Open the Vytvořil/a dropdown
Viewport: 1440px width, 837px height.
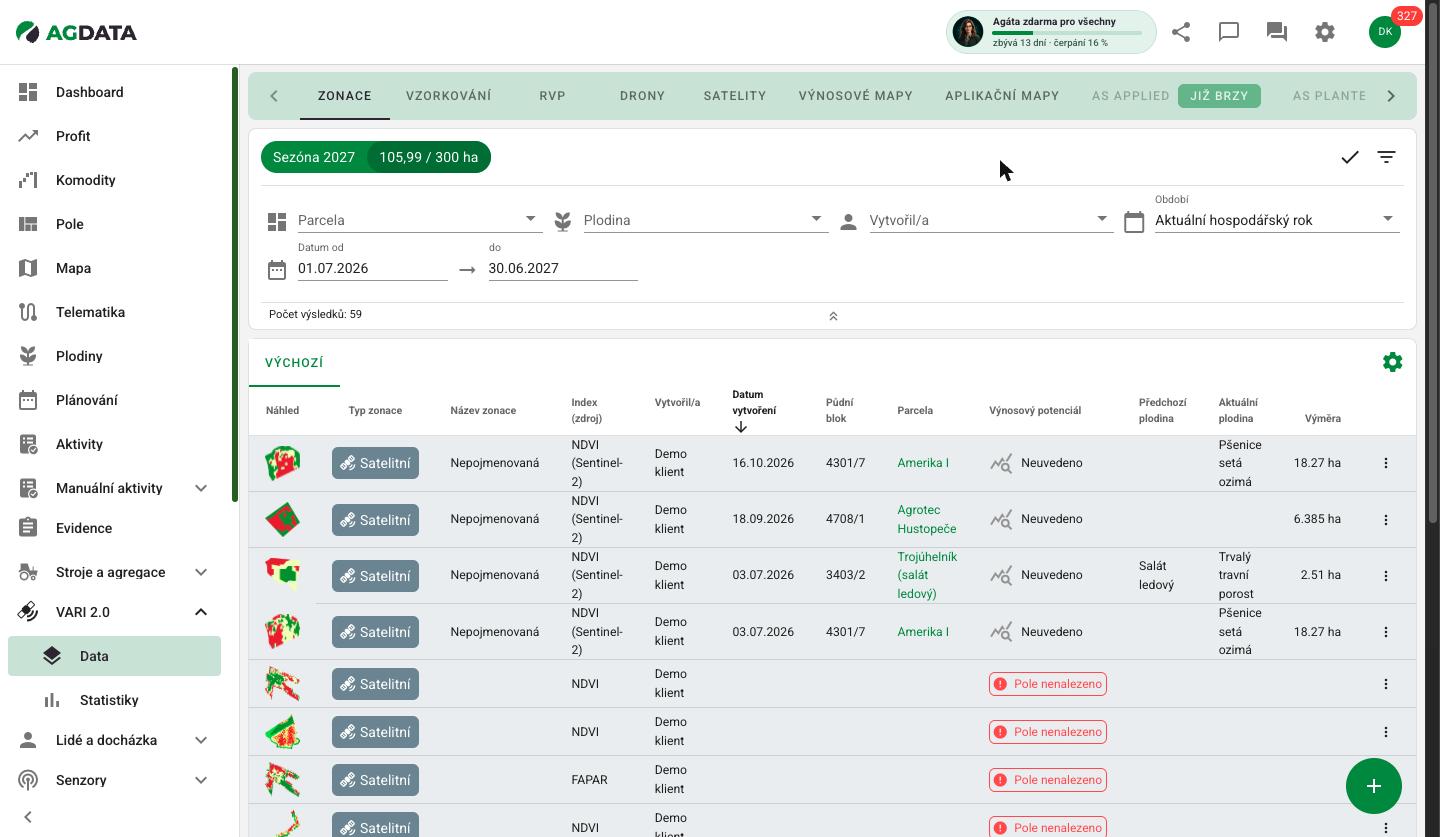tap(992, 220)
